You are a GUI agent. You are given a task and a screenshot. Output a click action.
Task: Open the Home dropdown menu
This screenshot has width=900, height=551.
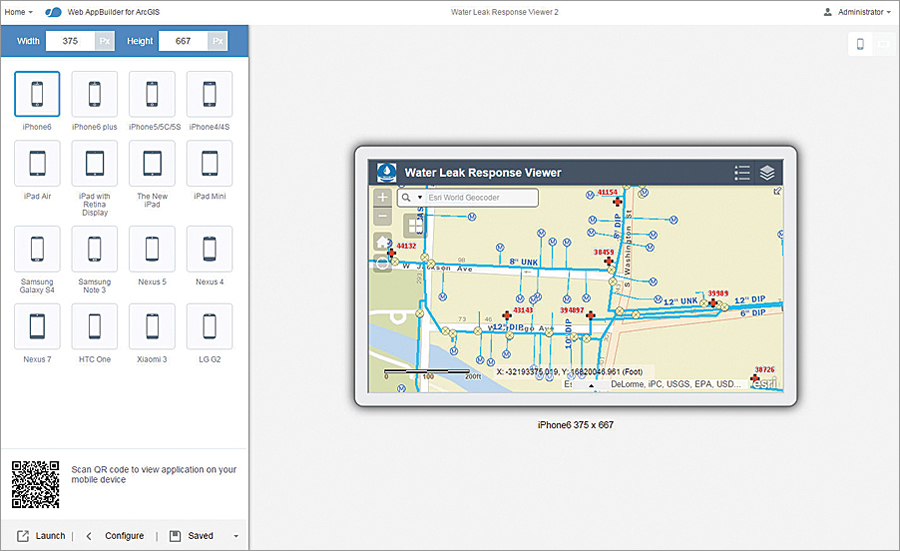click(19, 12)
